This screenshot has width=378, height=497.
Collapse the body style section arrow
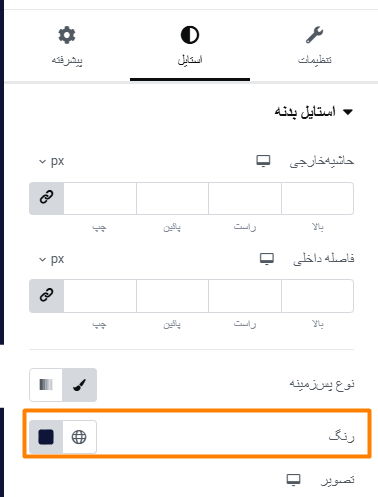(348, 112)
